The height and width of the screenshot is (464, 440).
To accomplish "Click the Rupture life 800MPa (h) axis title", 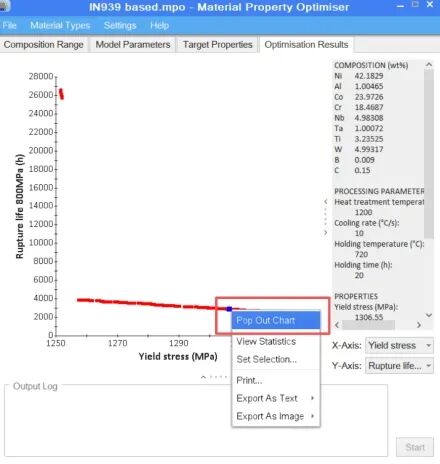I will [x=20, y=206].
